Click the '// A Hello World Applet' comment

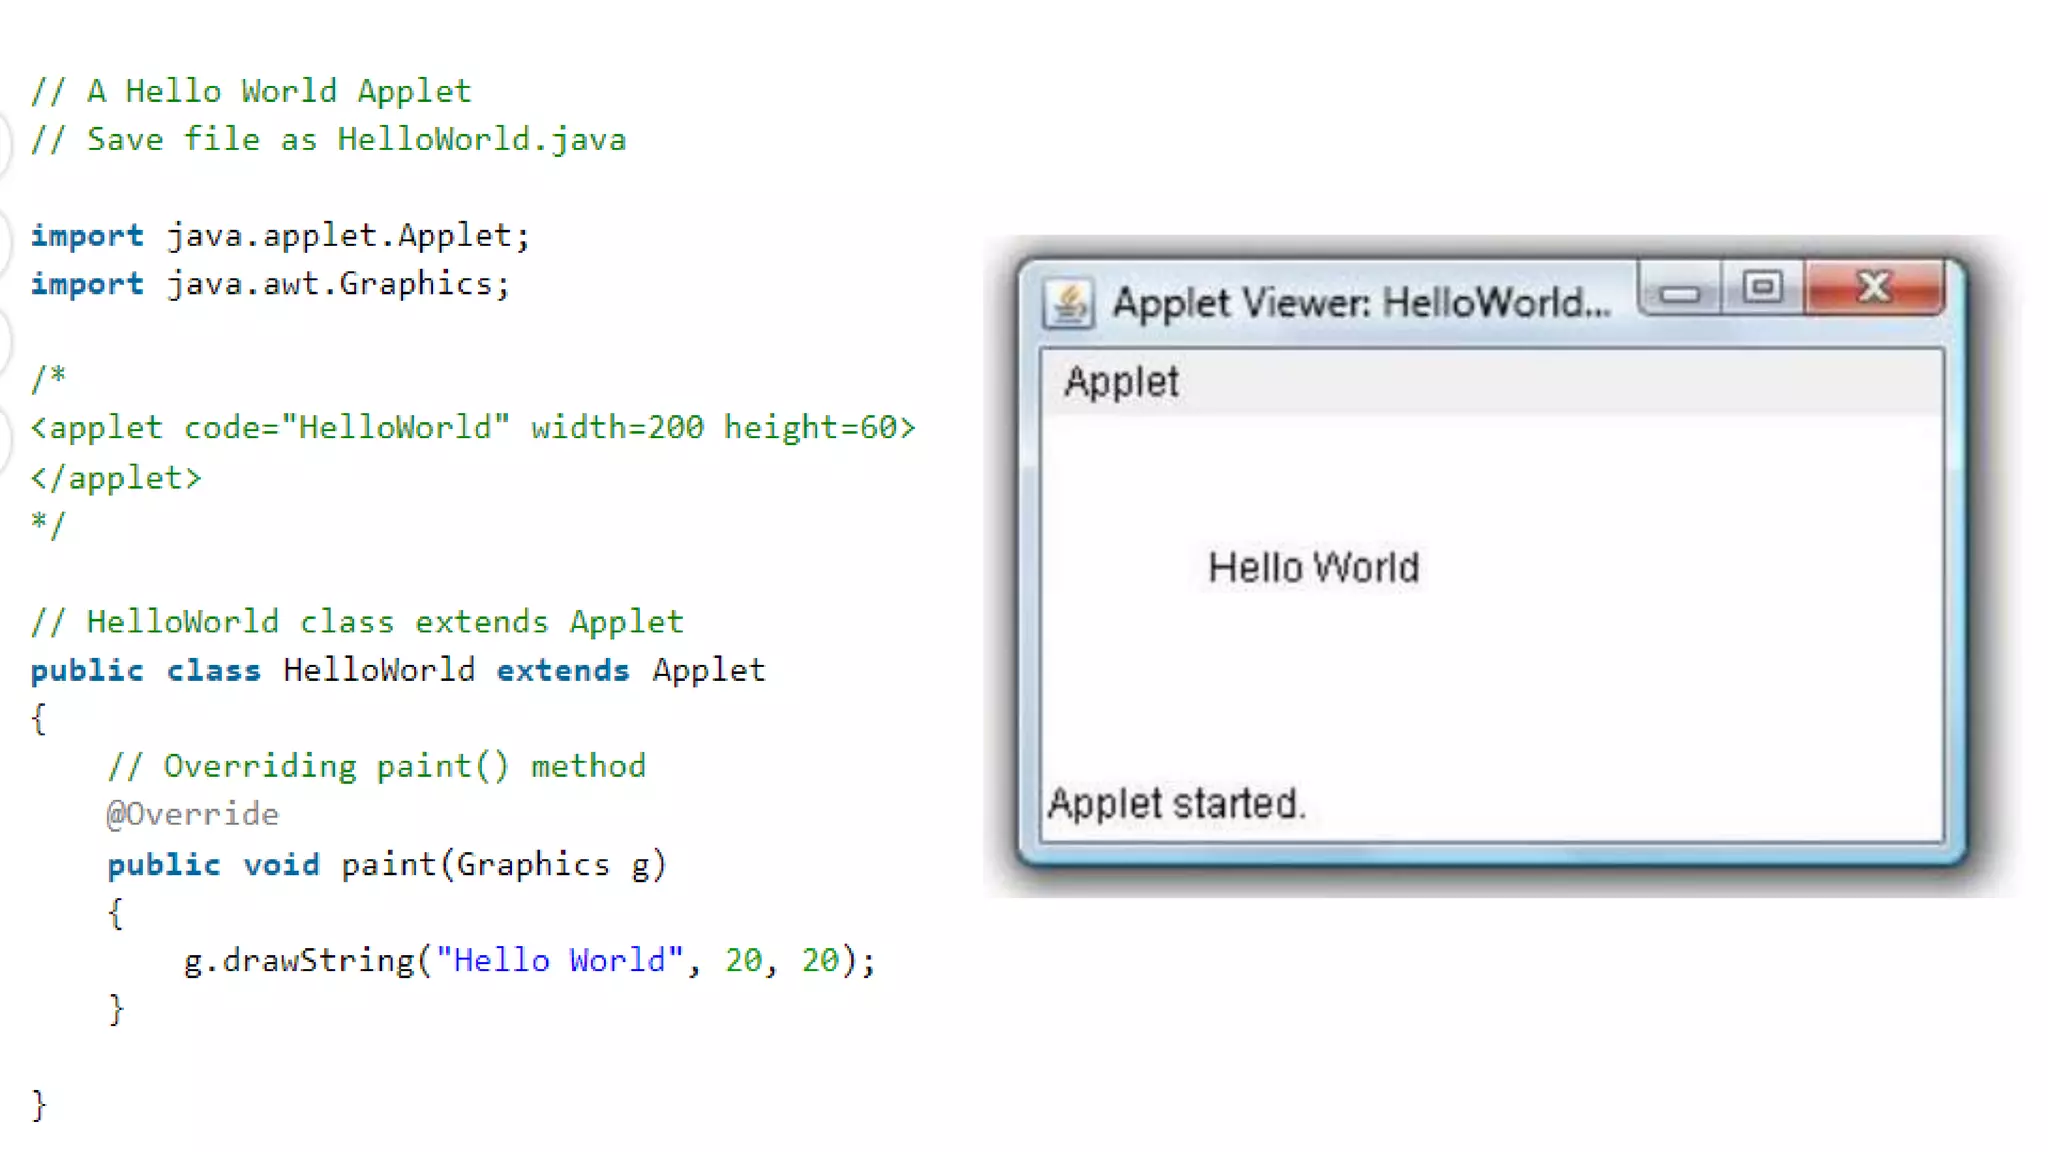250,91
